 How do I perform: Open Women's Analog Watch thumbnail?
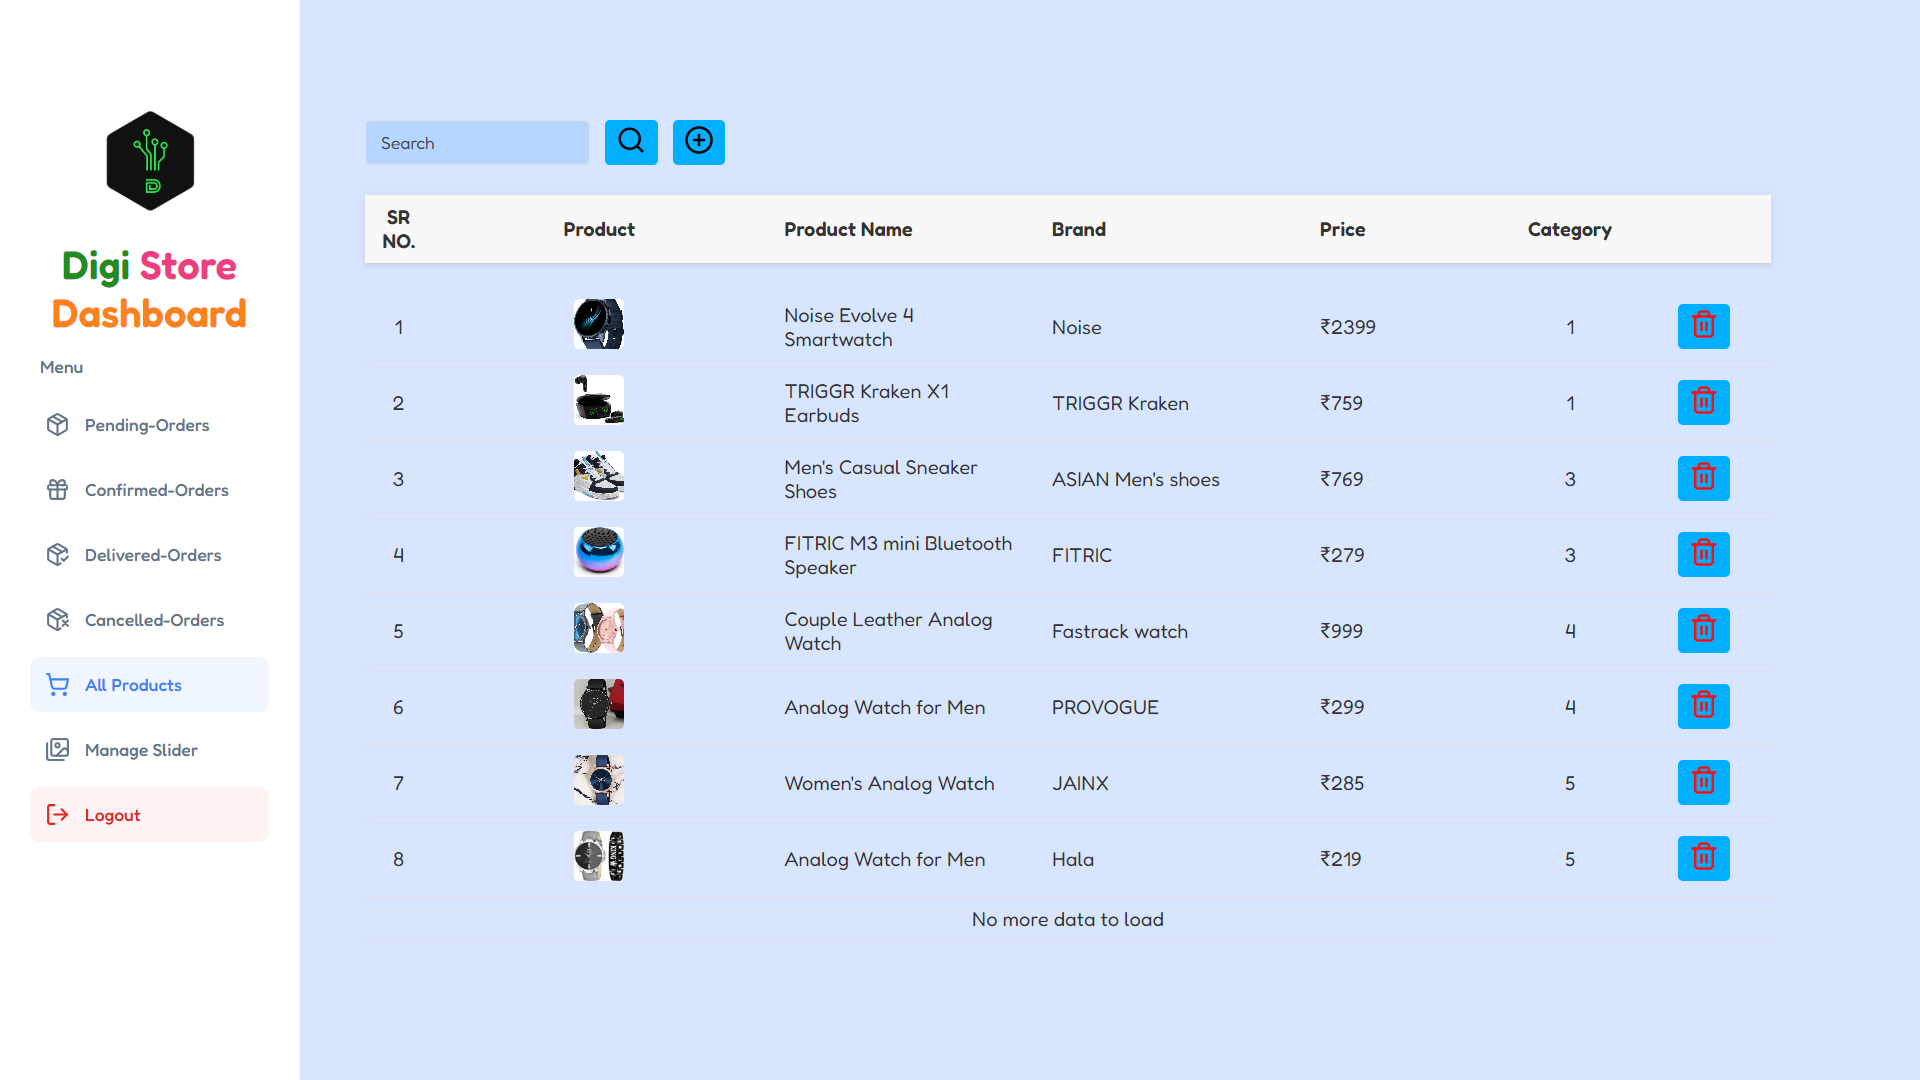[x=599, y=780]
